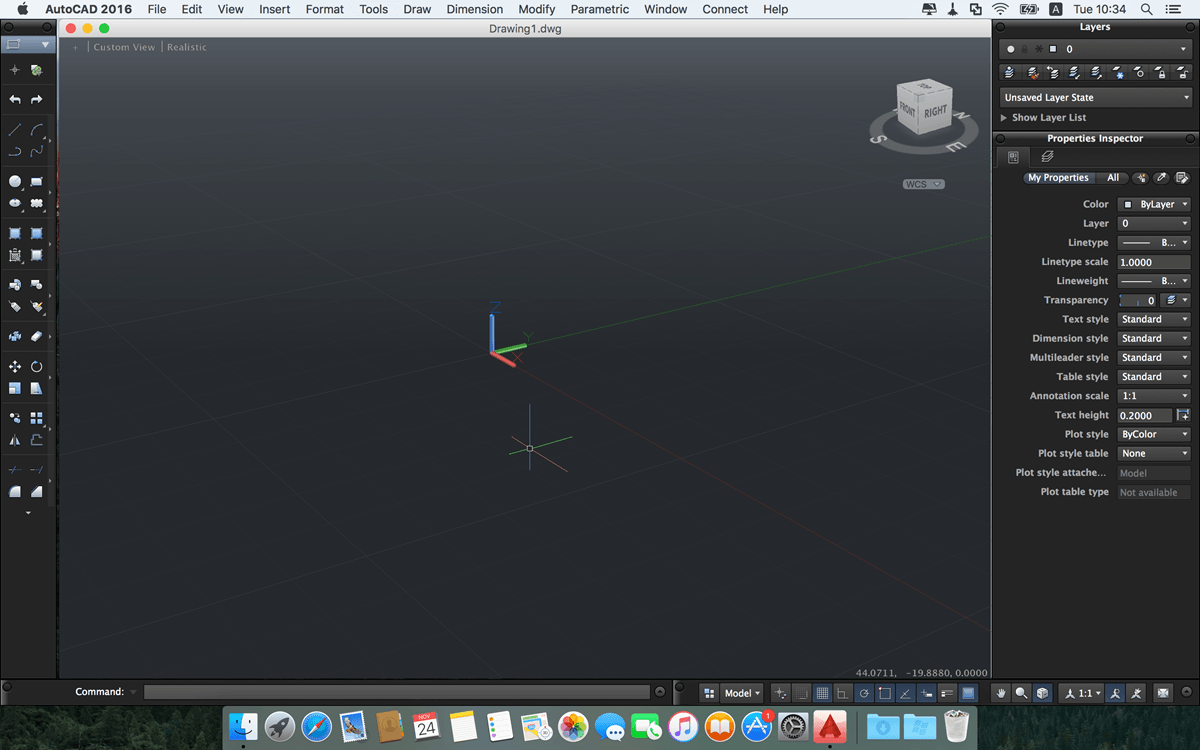1200x750 pixels.
Task: Toggle Object Snap in the status bar
Action: click(x=885, y=693)
